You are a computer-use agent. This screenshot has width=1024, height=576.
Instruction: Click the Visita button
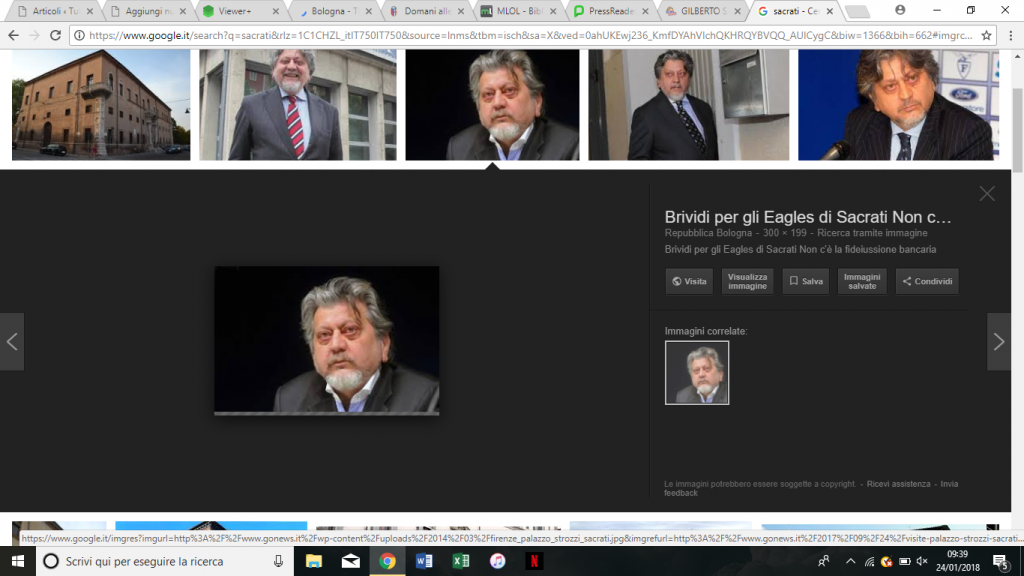[x=689, y=281]
